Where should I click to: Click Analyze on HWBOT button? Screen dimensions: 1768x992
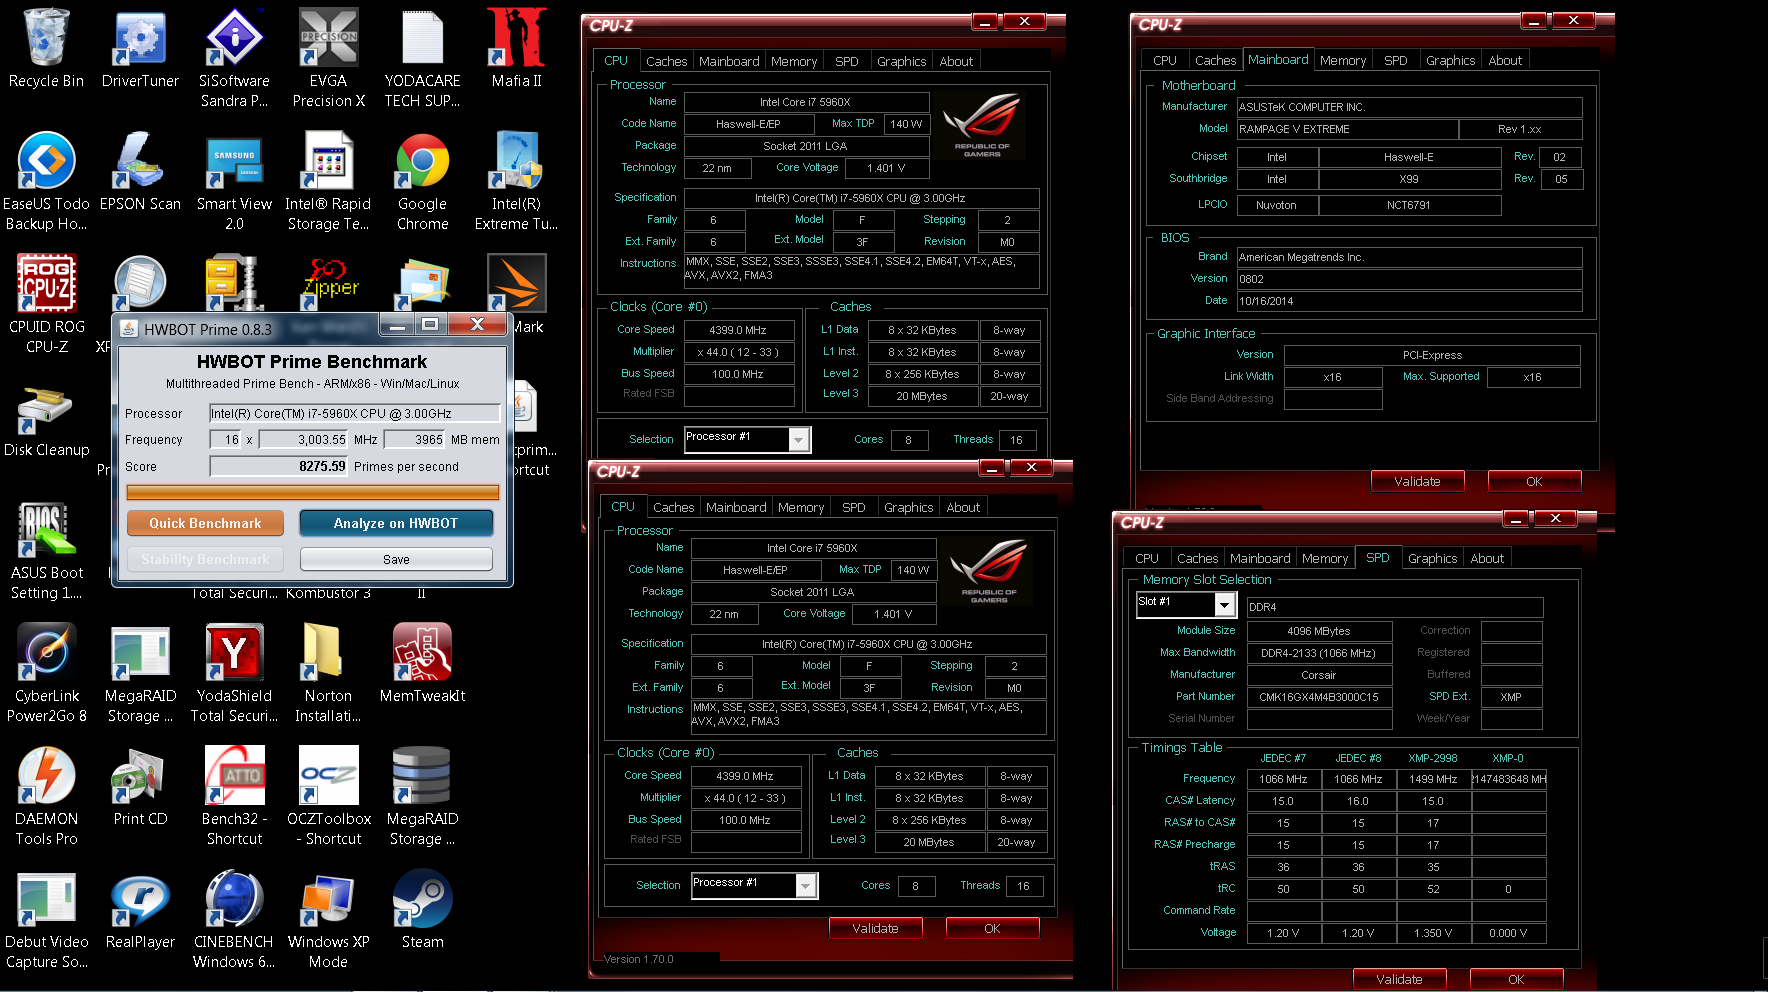(396, 523)
